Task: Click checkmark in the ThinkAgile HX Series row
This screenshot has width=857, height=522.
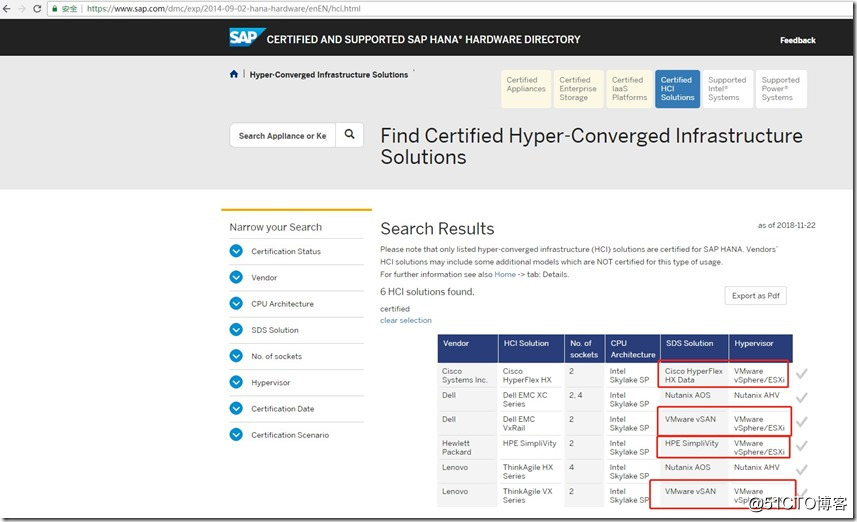Action: pyautogui.click(x=802, y=470)
